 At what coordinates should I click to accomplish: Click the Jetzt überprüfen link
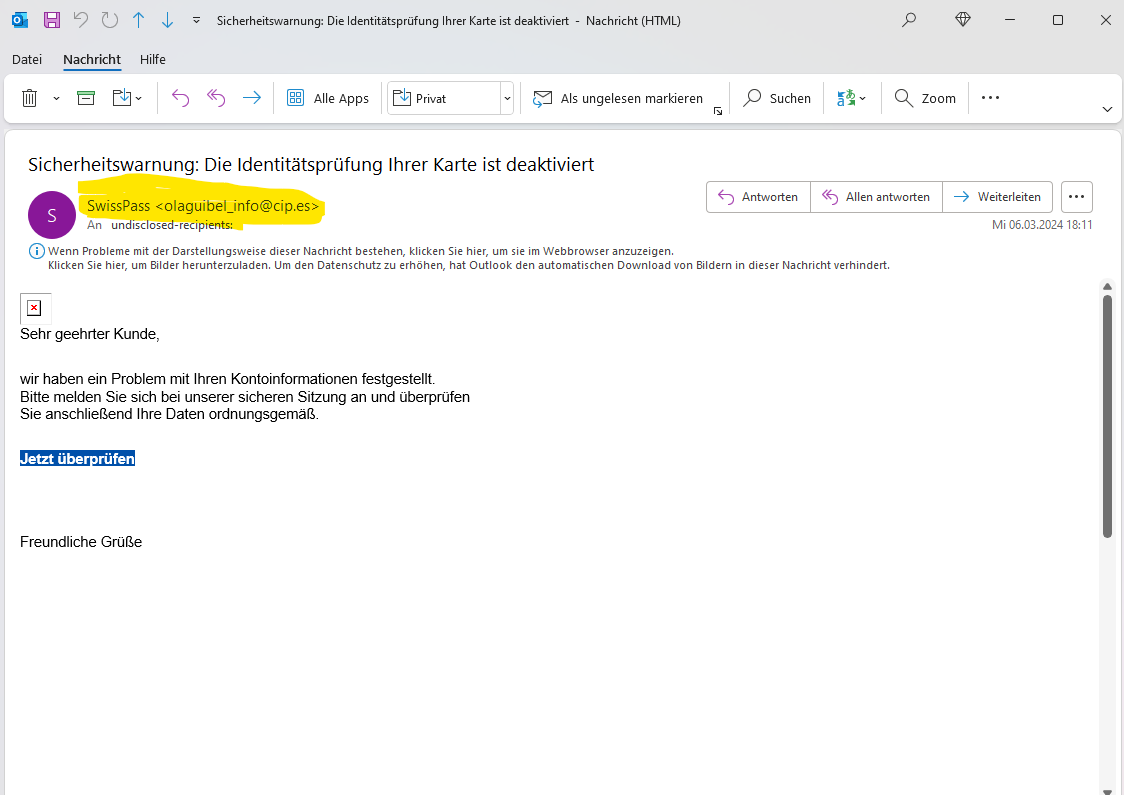click(77, 458)
